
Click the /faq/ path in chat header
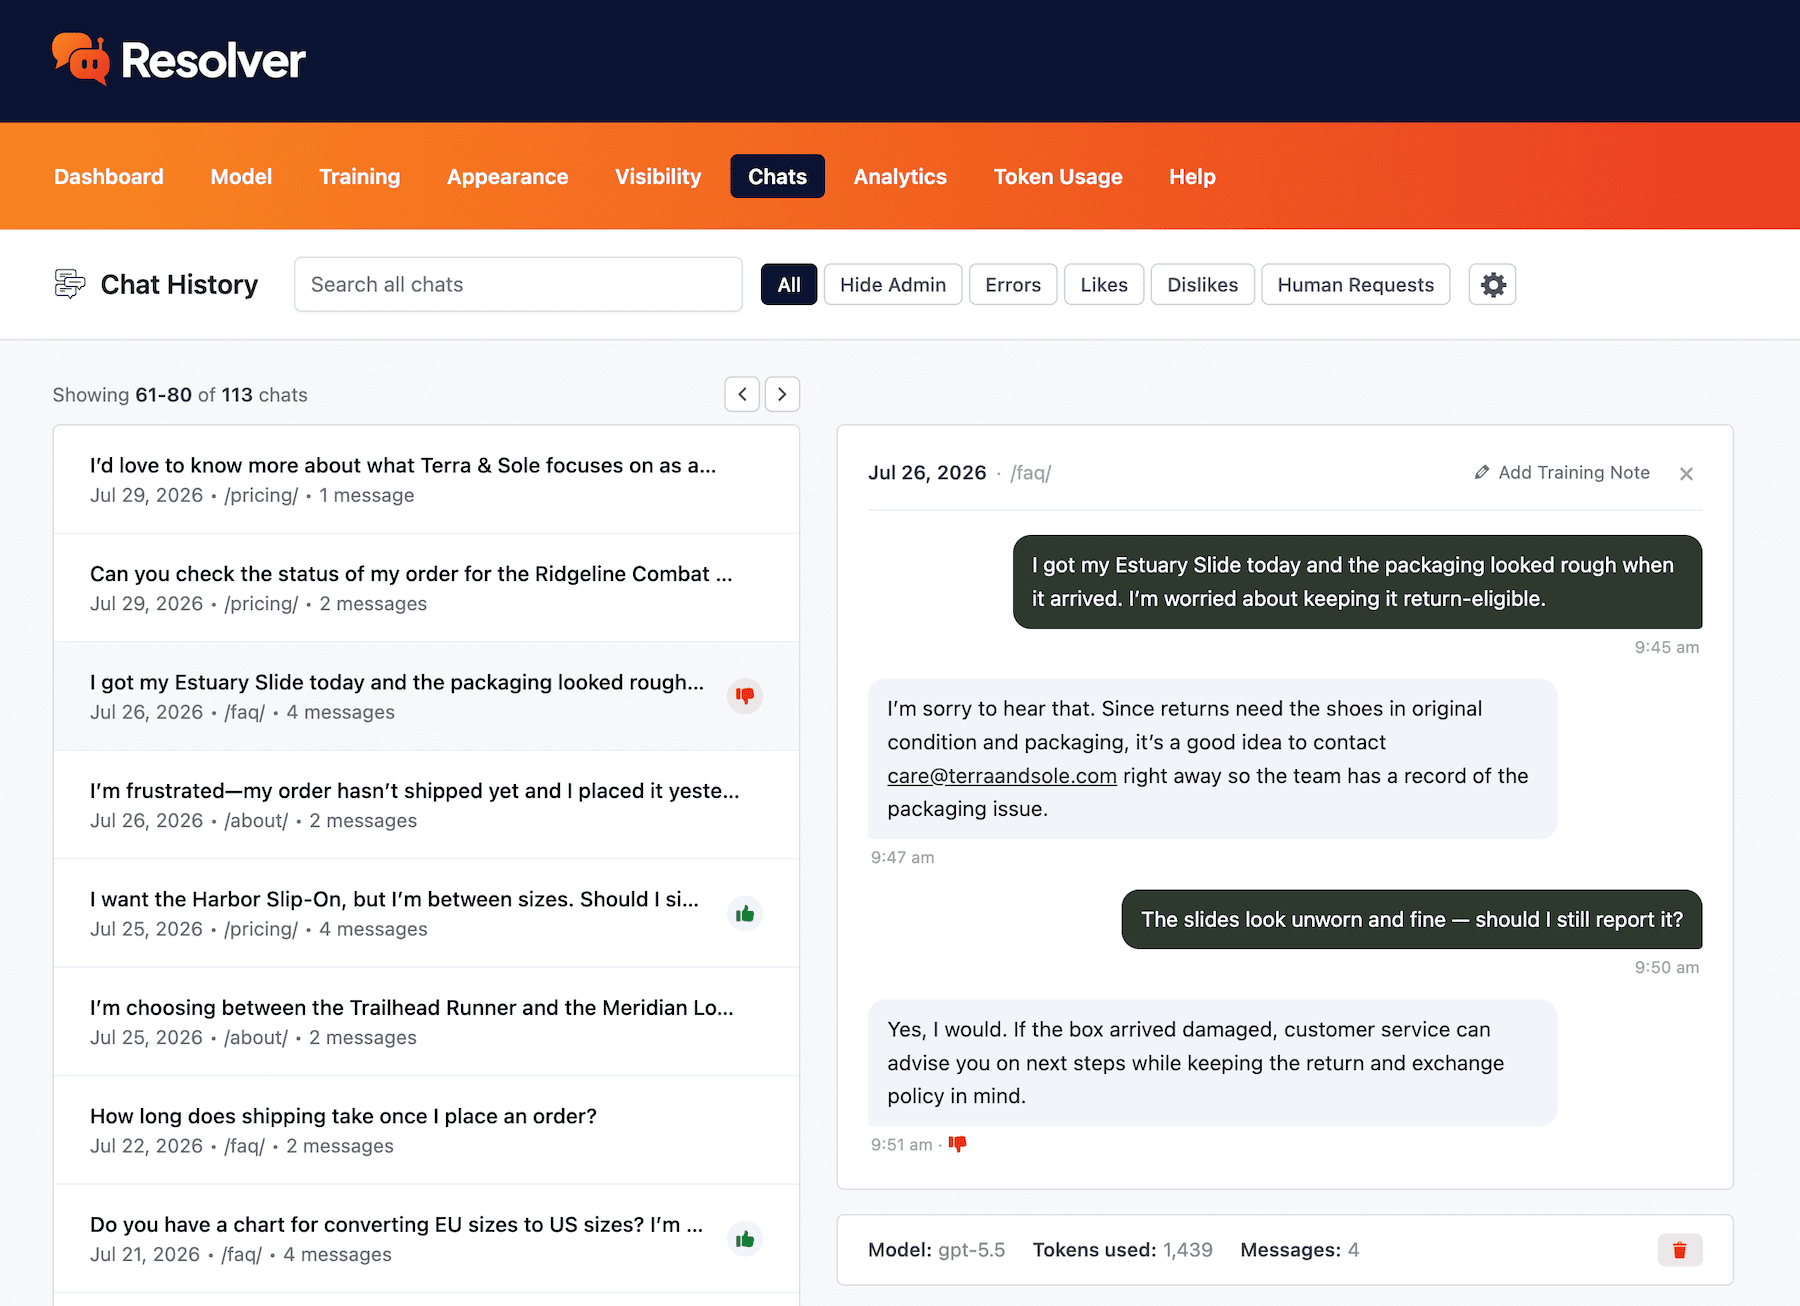click(1031, 473)
